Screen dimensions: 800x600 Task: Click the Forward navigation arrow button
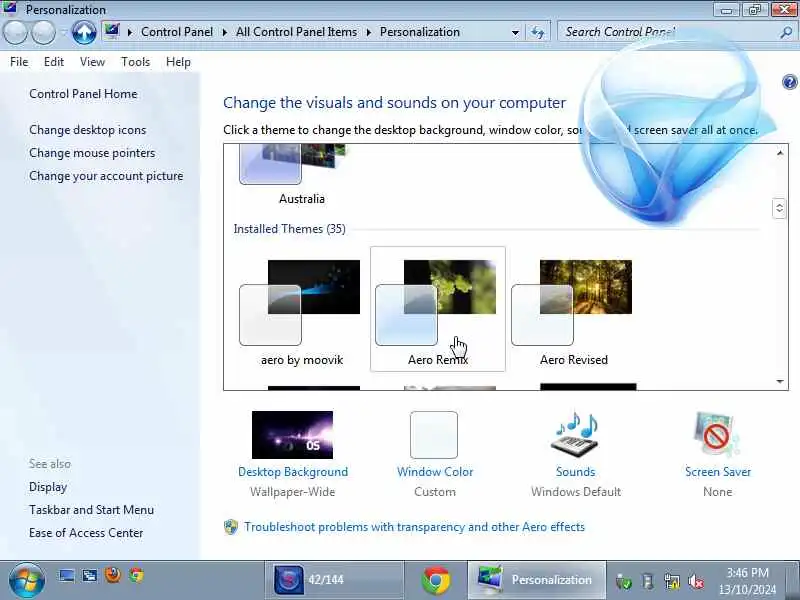[x=44, y=33]
